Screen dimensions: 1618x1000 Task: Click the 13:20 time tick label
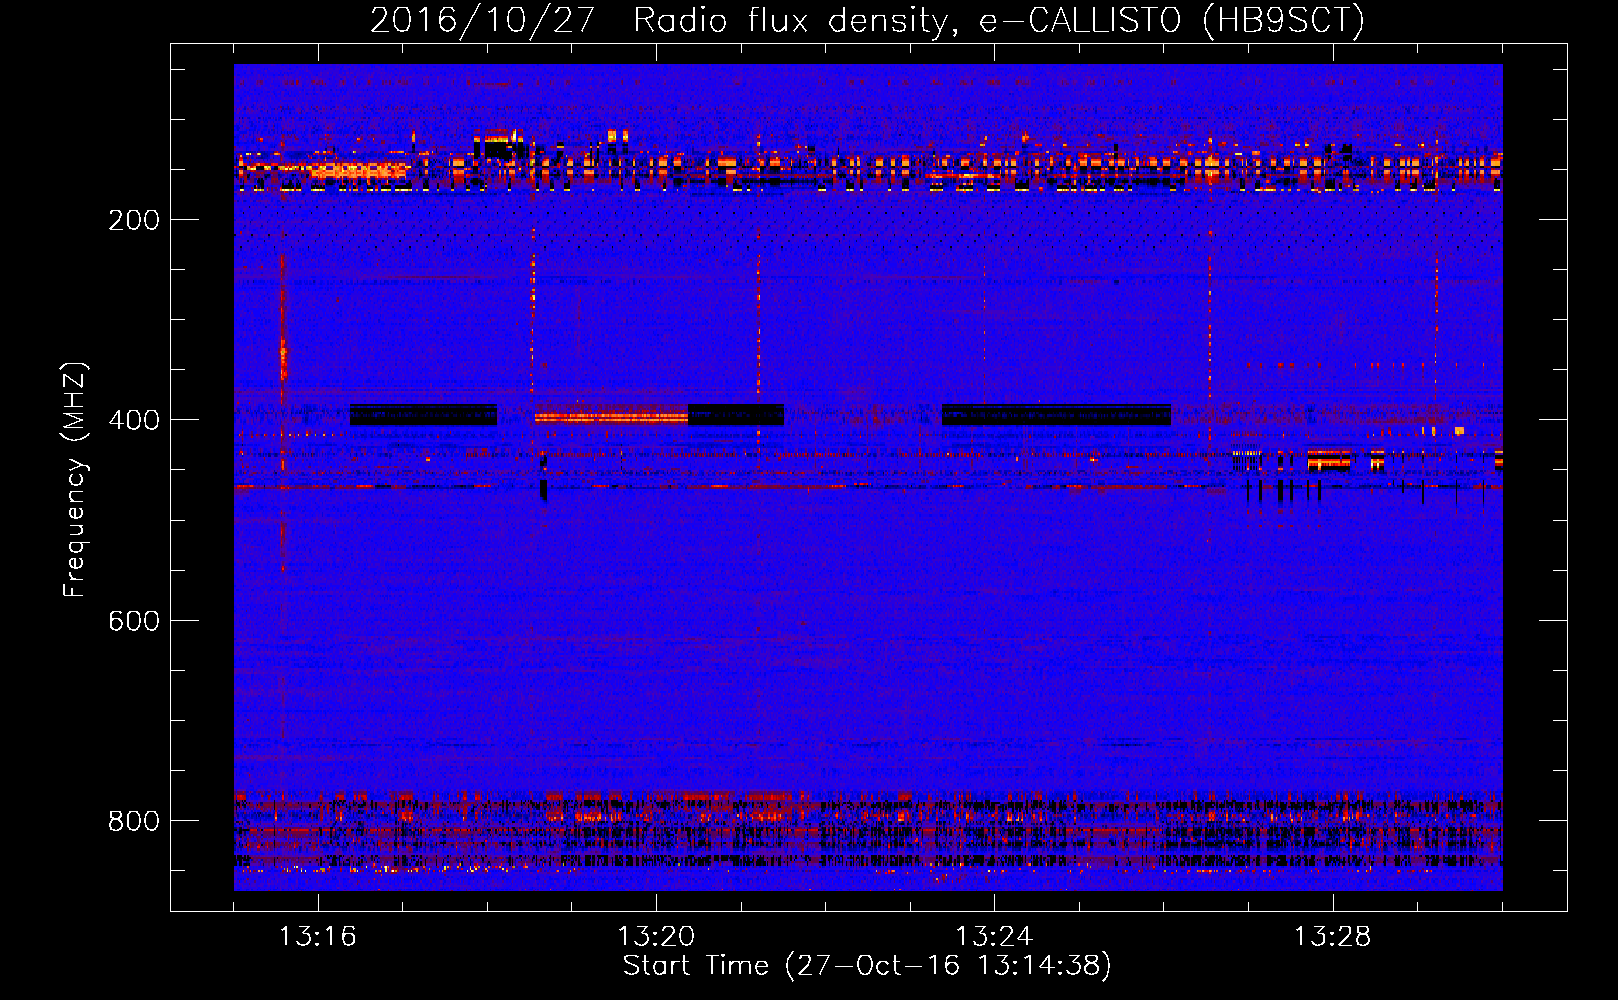(656, 937)
